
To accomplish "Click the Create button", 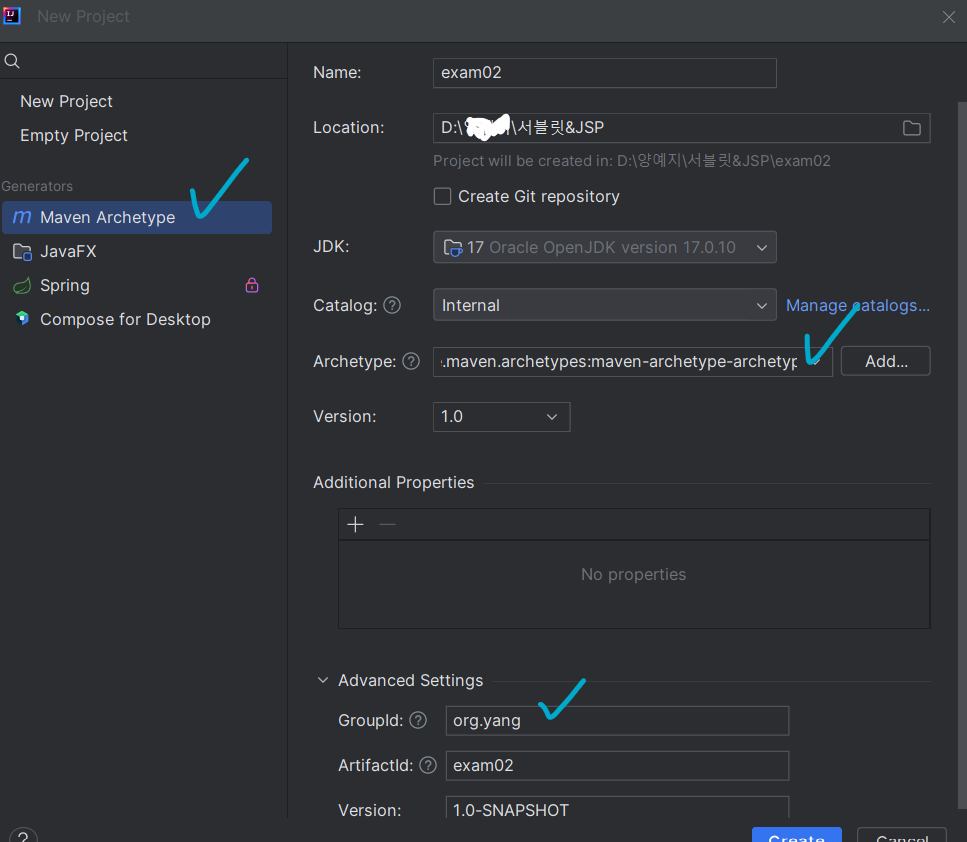I will pos(797,835).
